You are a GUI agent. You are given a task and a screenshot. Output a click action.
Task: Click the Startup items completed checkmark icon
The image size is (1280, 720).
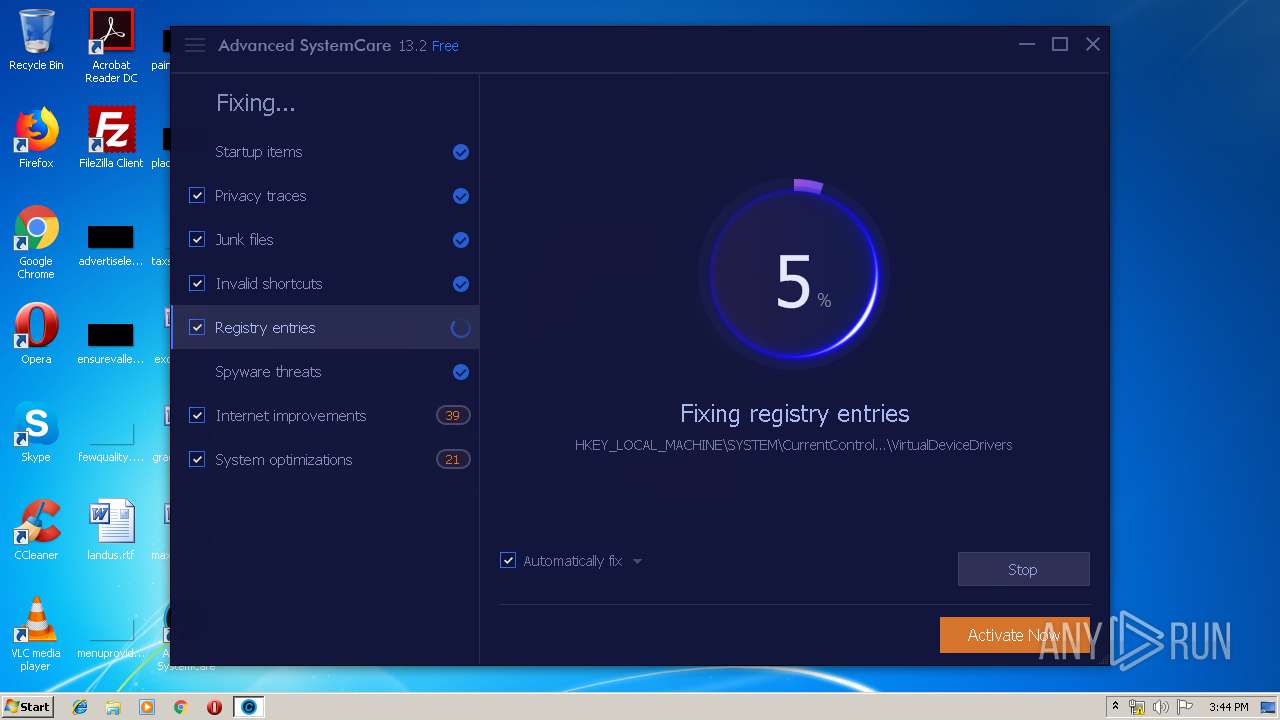coord(461,152)
